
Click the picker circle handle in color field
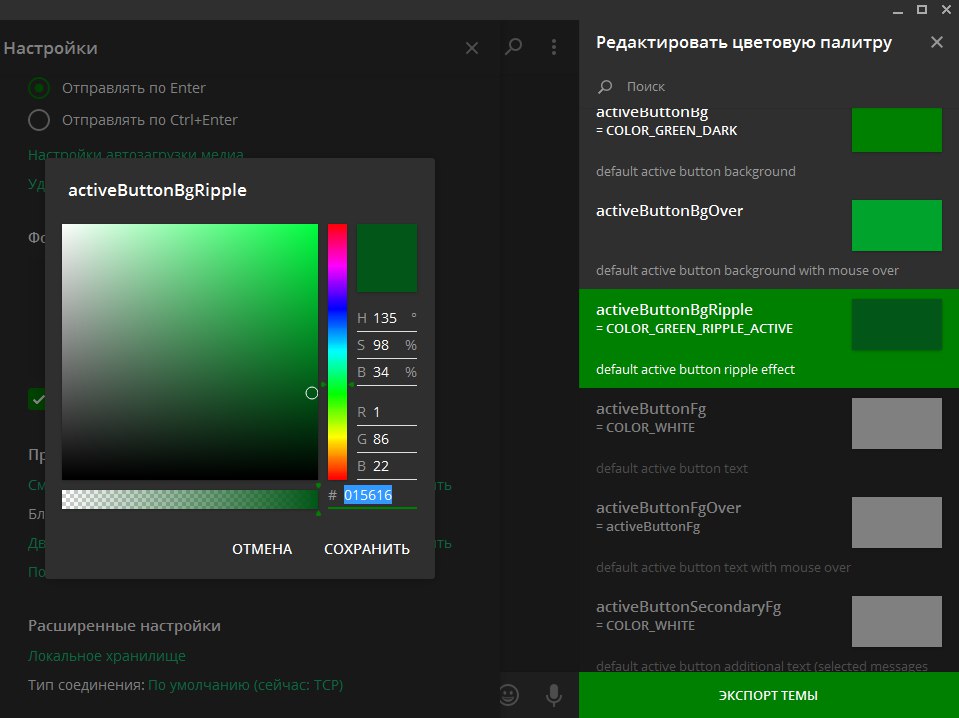[x=312, y=393]
